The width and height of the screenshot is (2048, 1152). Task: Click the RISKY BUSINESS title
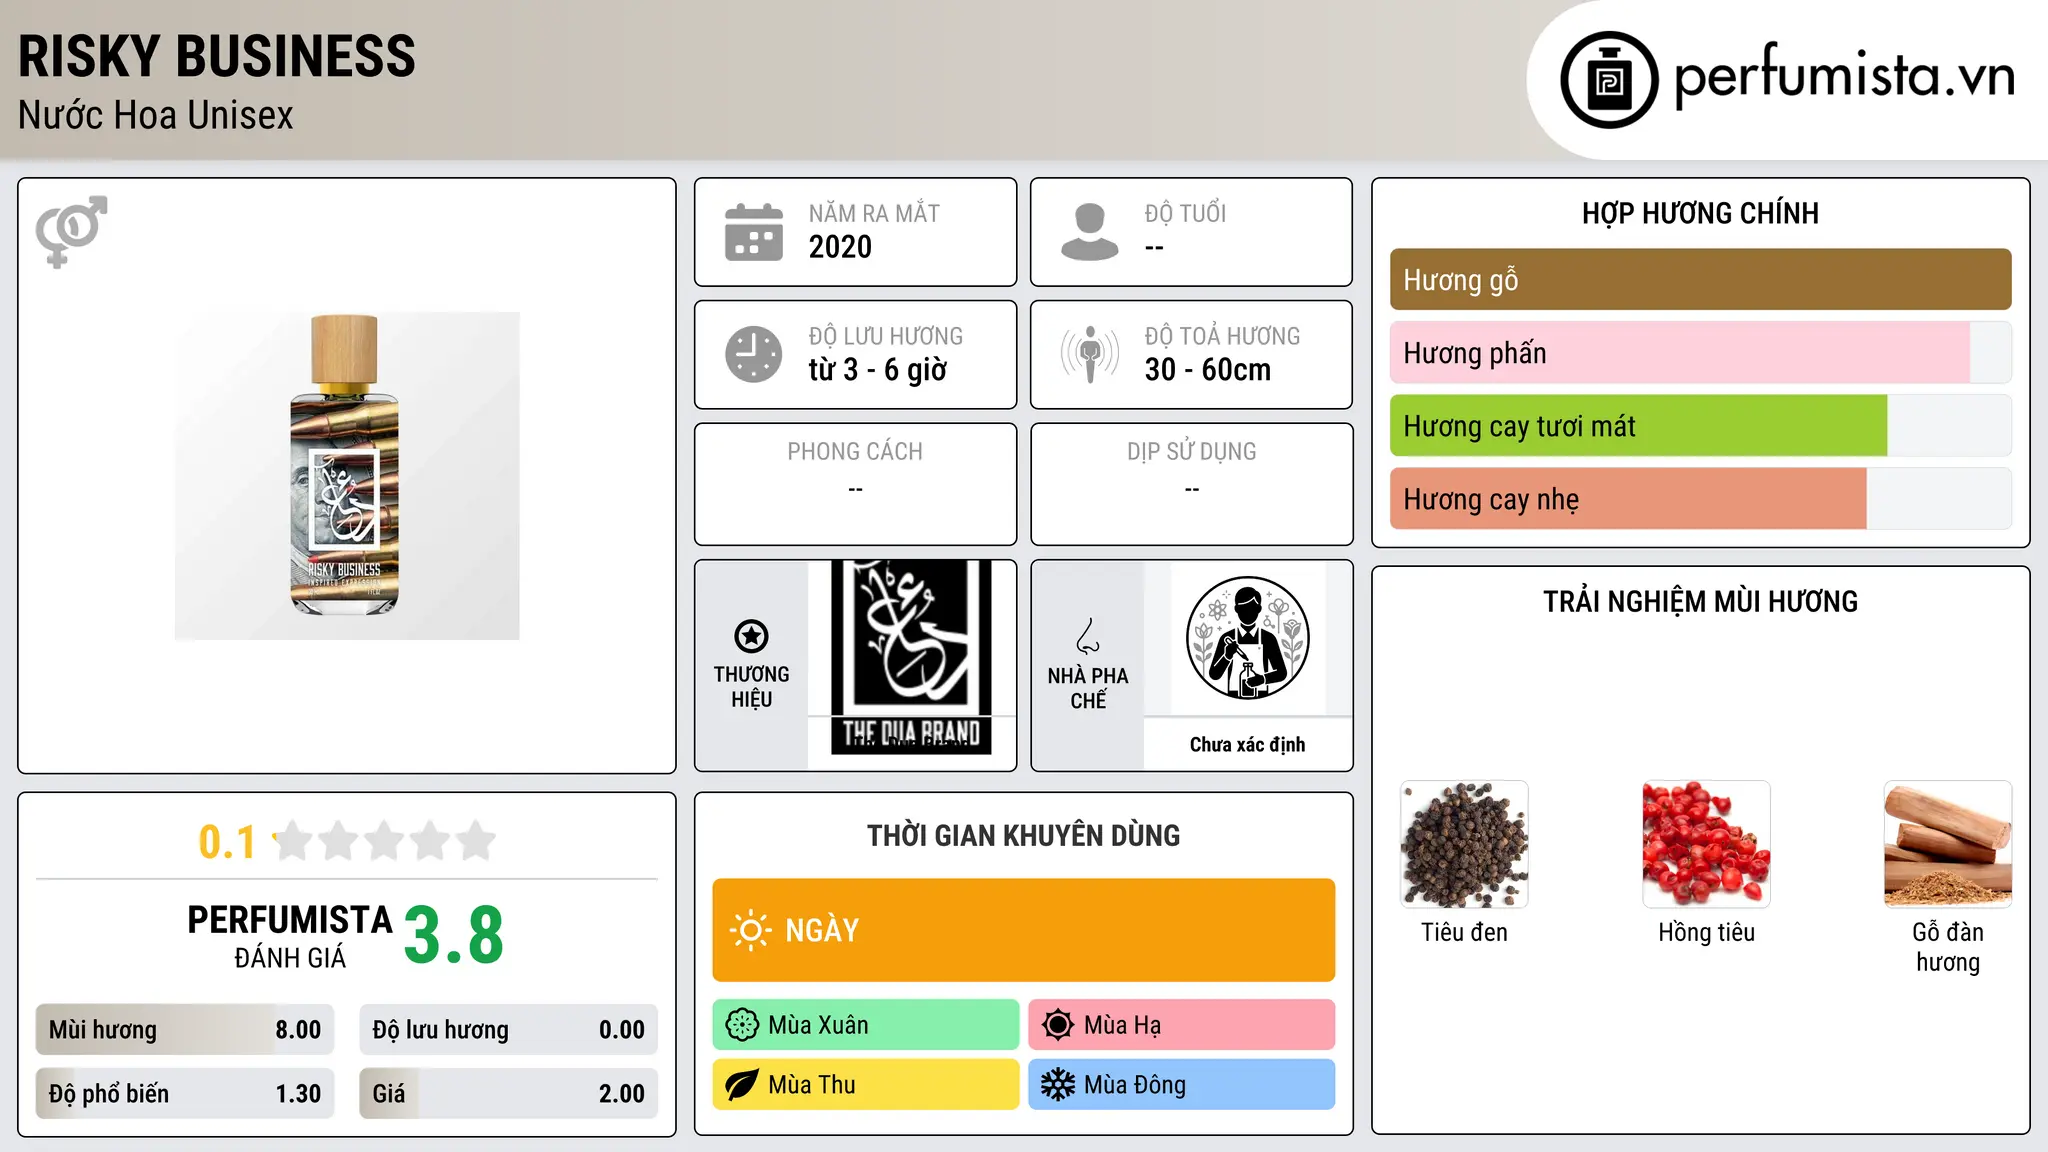(x=217, y=56)
